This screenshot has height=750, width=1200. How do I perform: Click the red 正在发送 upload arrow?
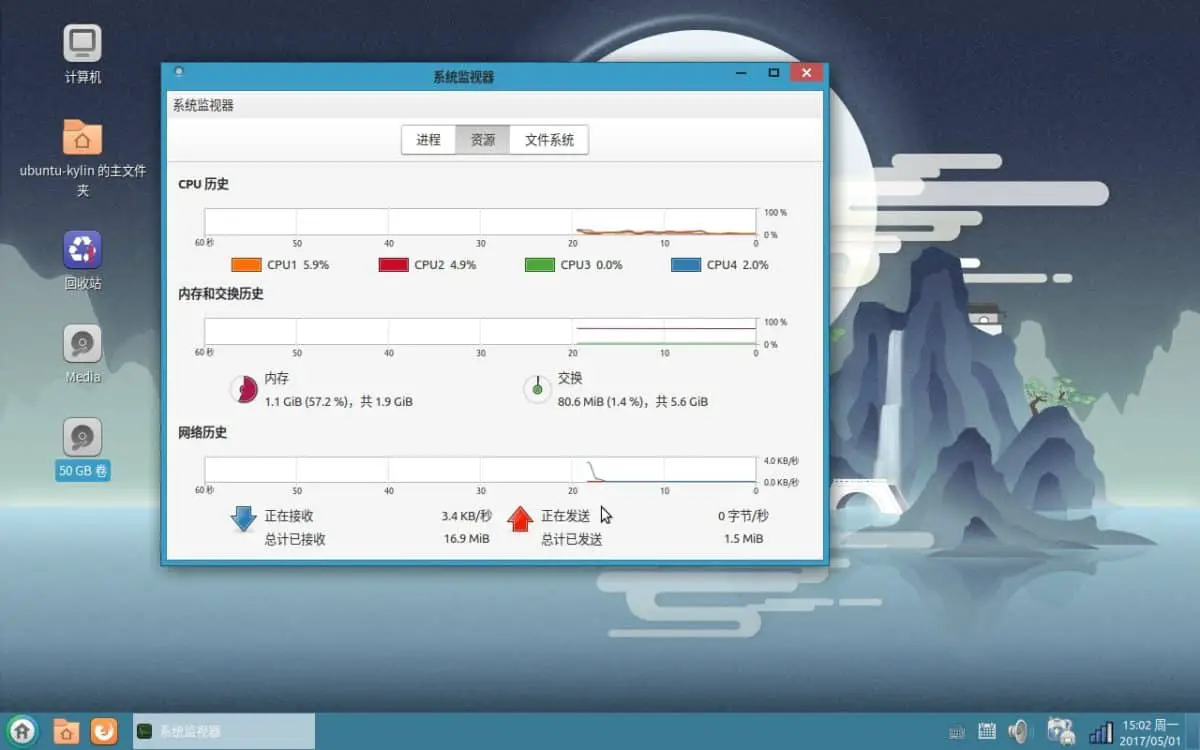(520, 518)
